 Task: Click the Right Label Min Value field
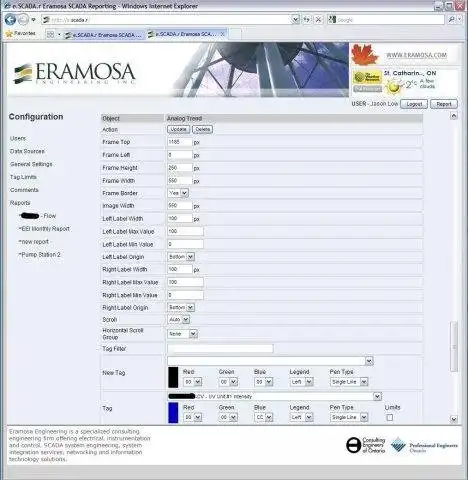(185, 295)
